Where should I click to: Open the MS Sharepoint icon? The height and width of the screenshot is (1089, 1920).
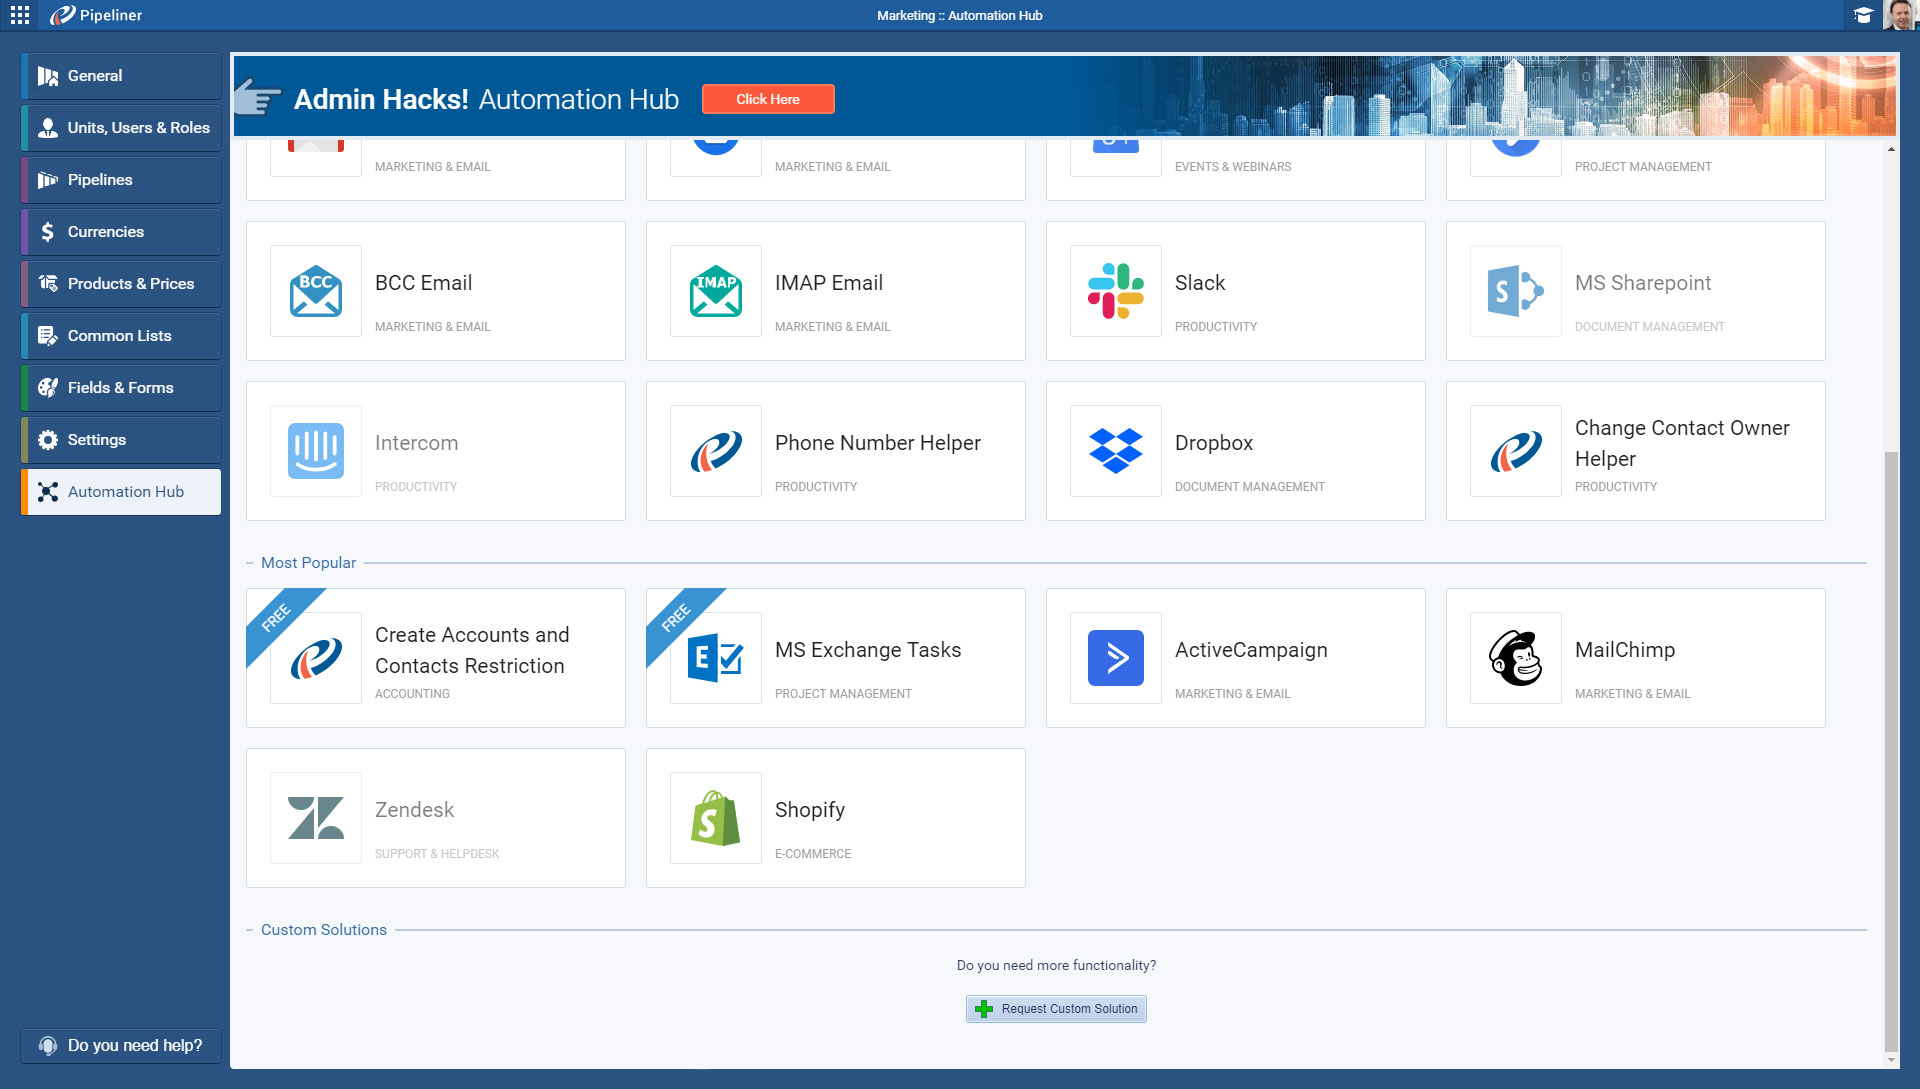1515,291
